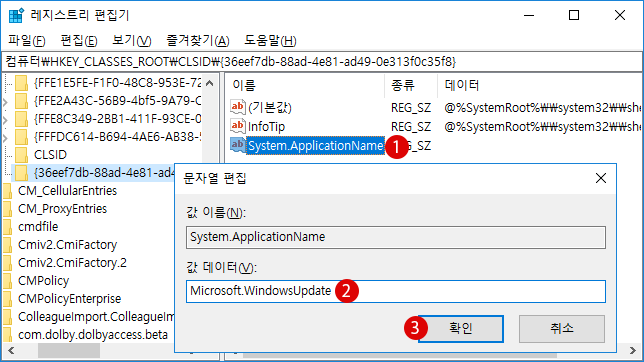This screenshot has width=644, height=362.
Task: Select the {FFE8C349-2BB1-411F key text
Action: (x=117, y=119)
